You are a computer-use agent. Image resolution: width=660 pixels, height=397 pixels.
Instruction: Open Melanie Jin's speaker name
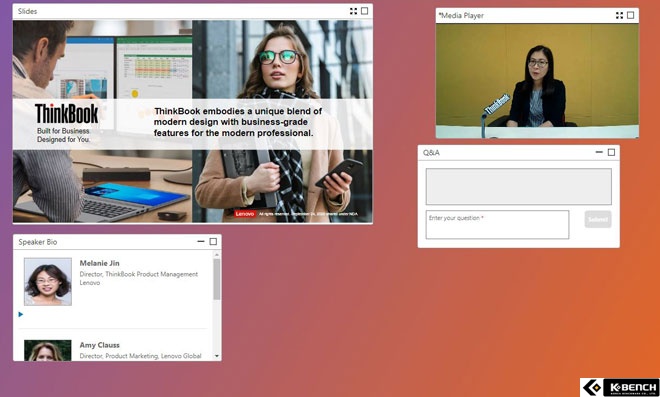click(x=99, y=263)
